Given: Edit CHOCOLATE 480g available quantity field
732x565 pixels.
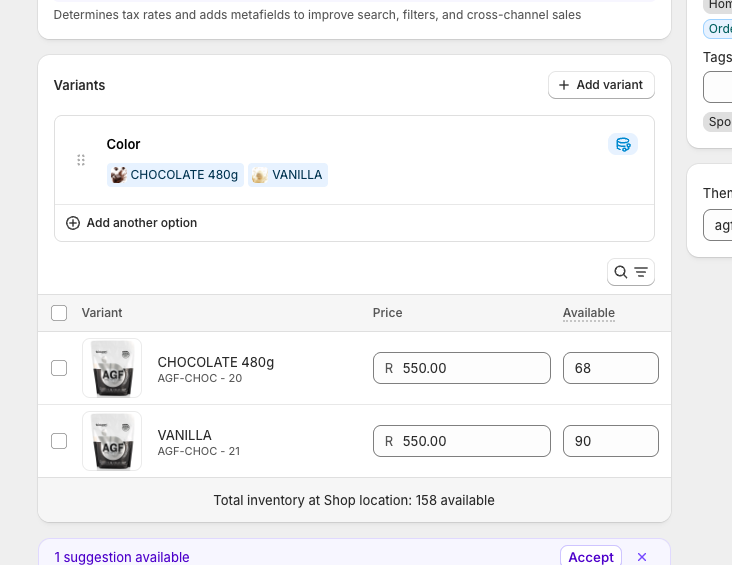Looking at the screenshot, I should coord(610,368).
